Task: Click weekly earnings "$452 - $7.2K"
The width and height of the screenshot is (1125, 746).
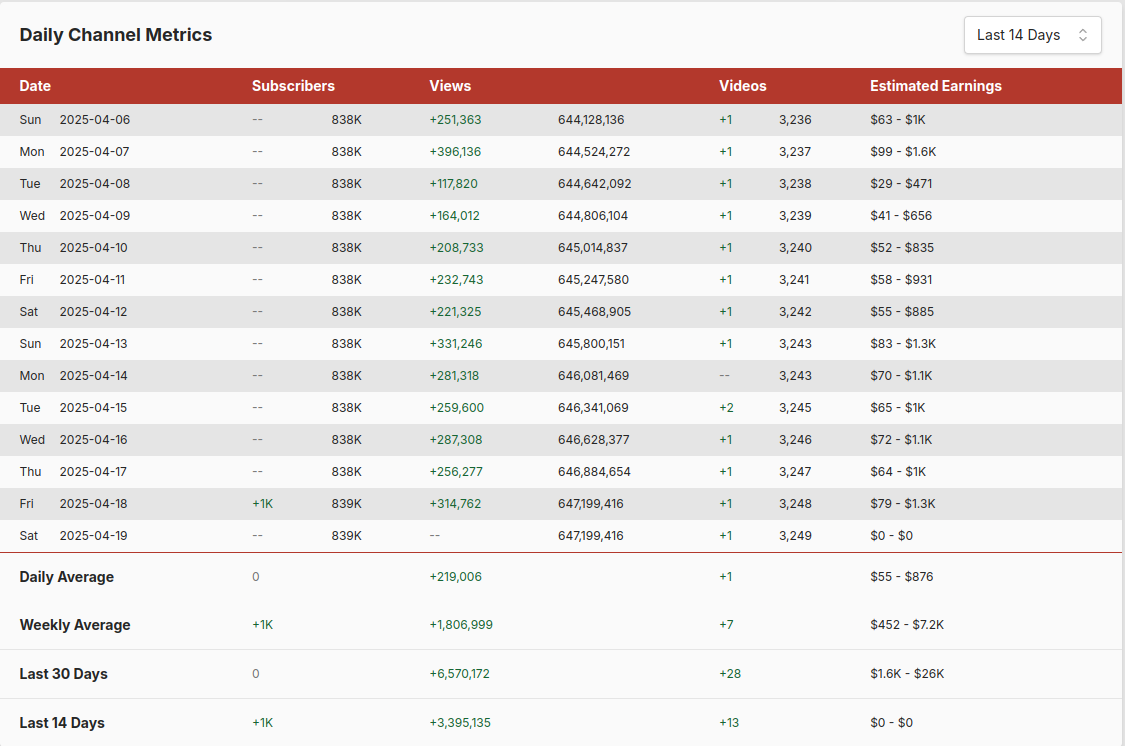Action: (907, 625)
